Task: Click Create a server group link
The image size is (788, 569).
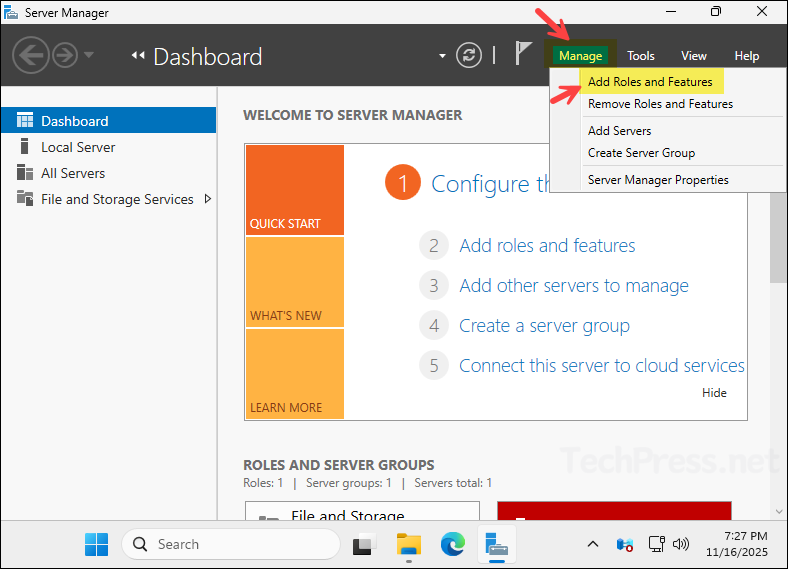Action: pyautogui.click(x=544, y=326)
